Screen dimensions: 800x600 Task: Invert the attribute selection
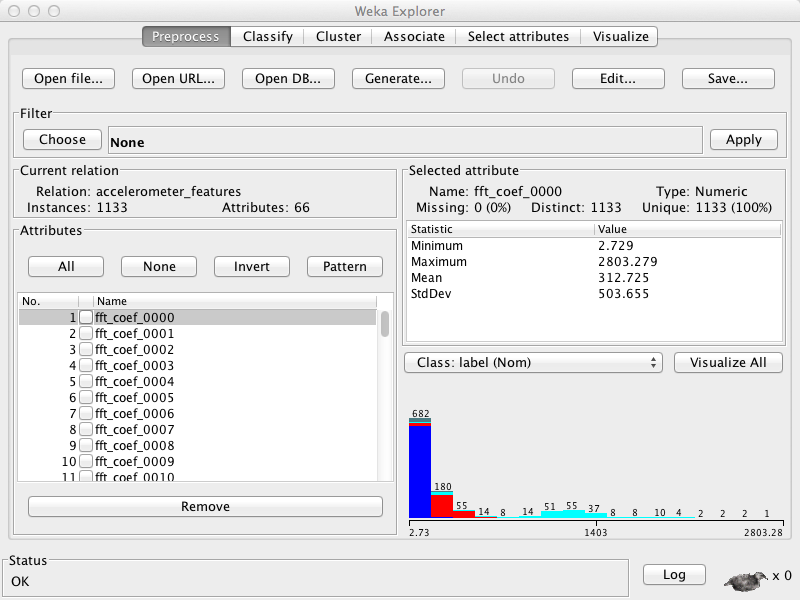point(252,266)
